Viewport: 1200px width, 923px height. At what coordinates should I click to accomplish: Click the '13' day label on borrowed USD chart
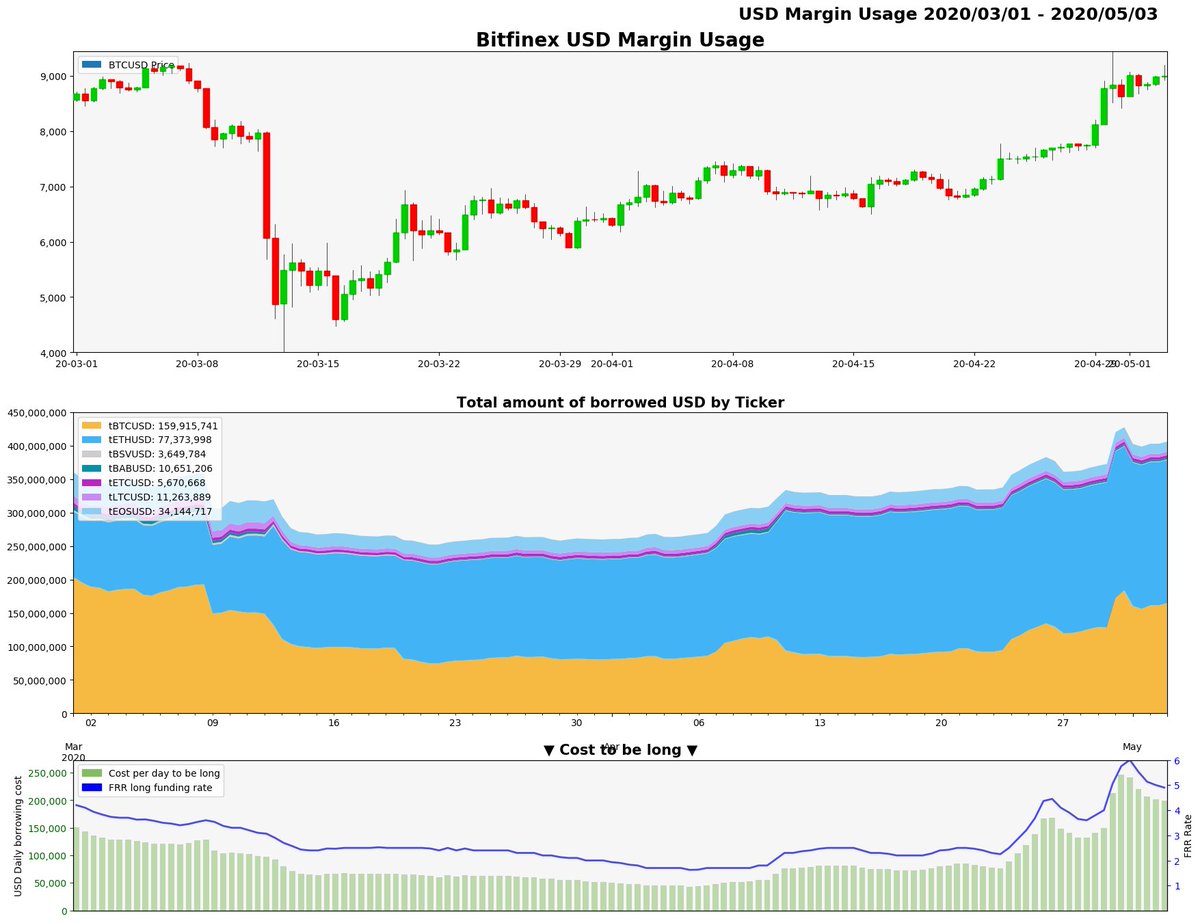819,723
